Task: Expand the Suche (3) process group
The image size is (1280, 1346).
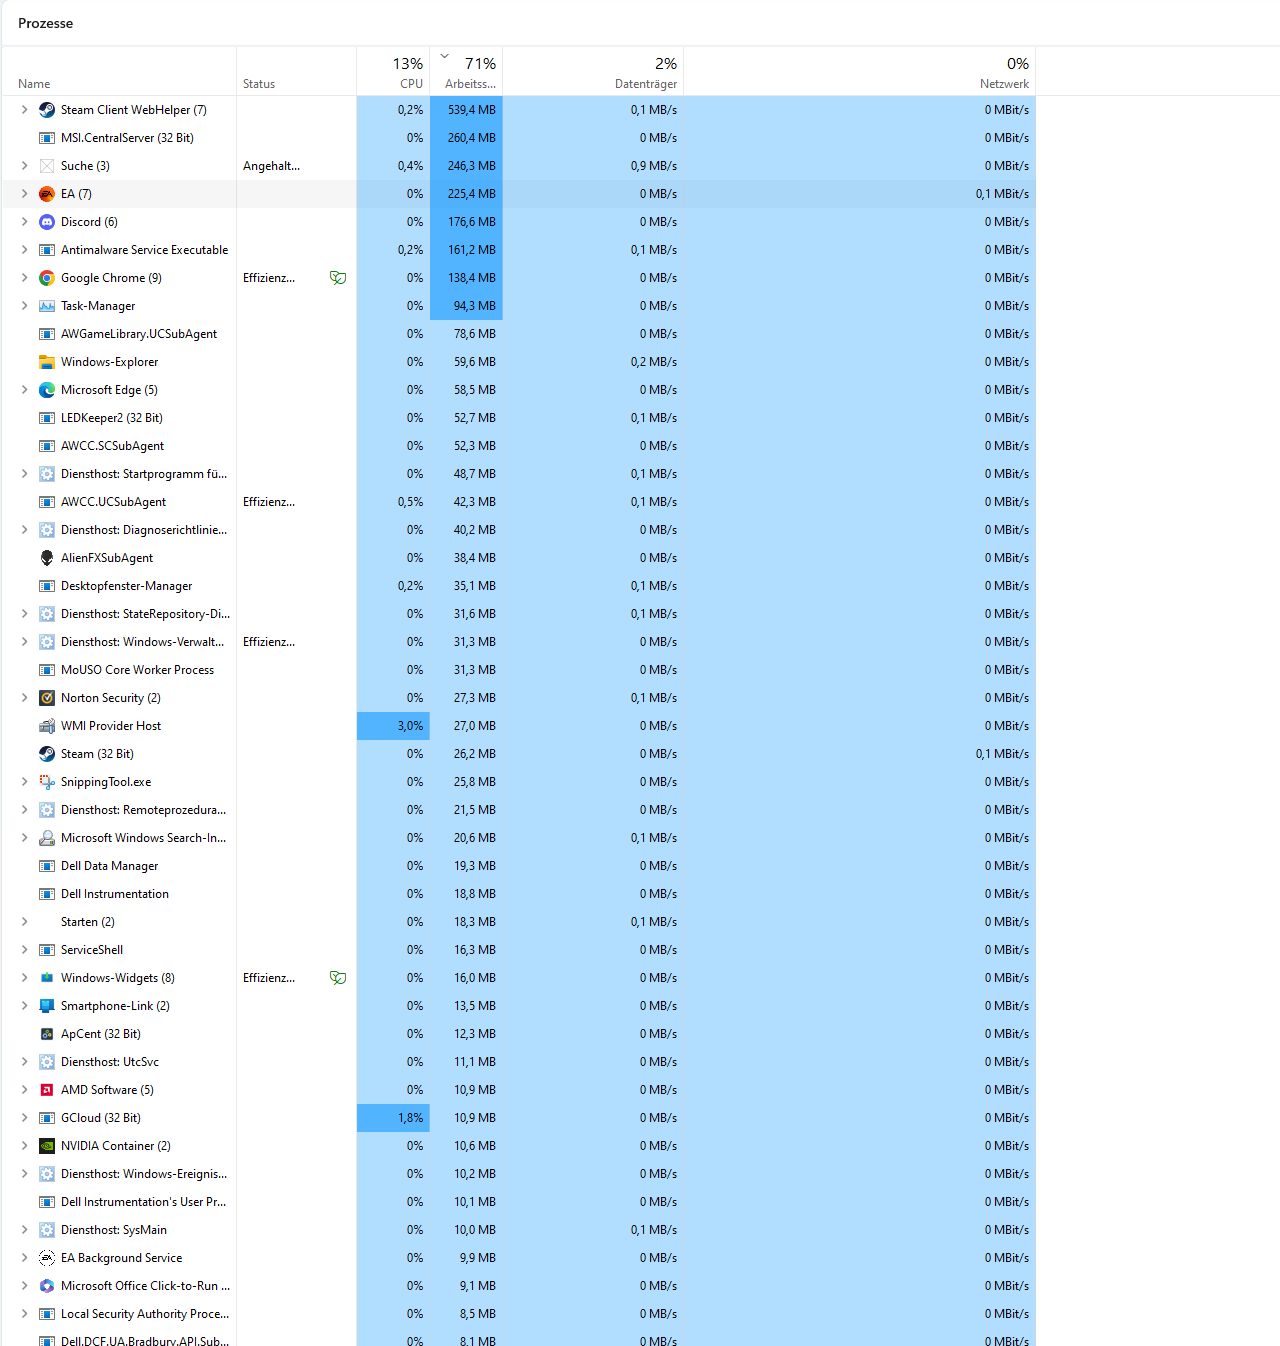Action: [25, 166]
